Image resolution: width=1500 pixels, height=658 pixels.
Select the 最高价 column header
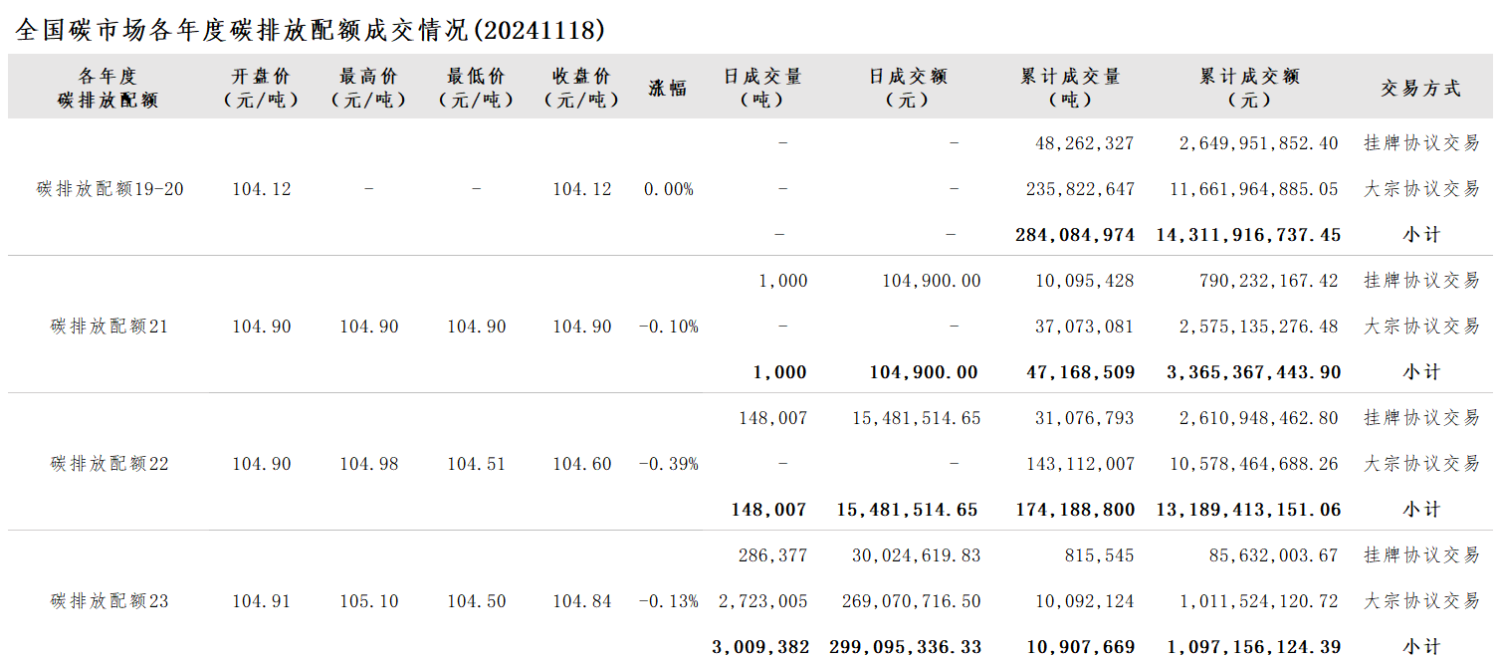click(369, 88)
